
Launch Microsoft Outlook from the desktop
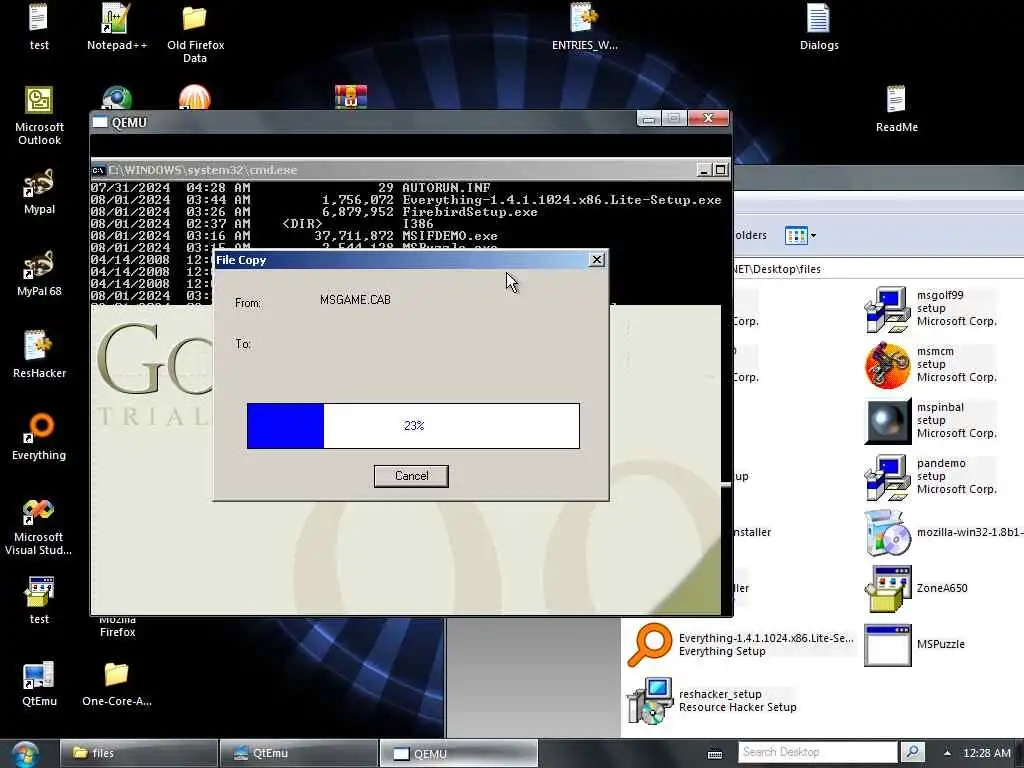pyautogui.click(x=39, y=116)
